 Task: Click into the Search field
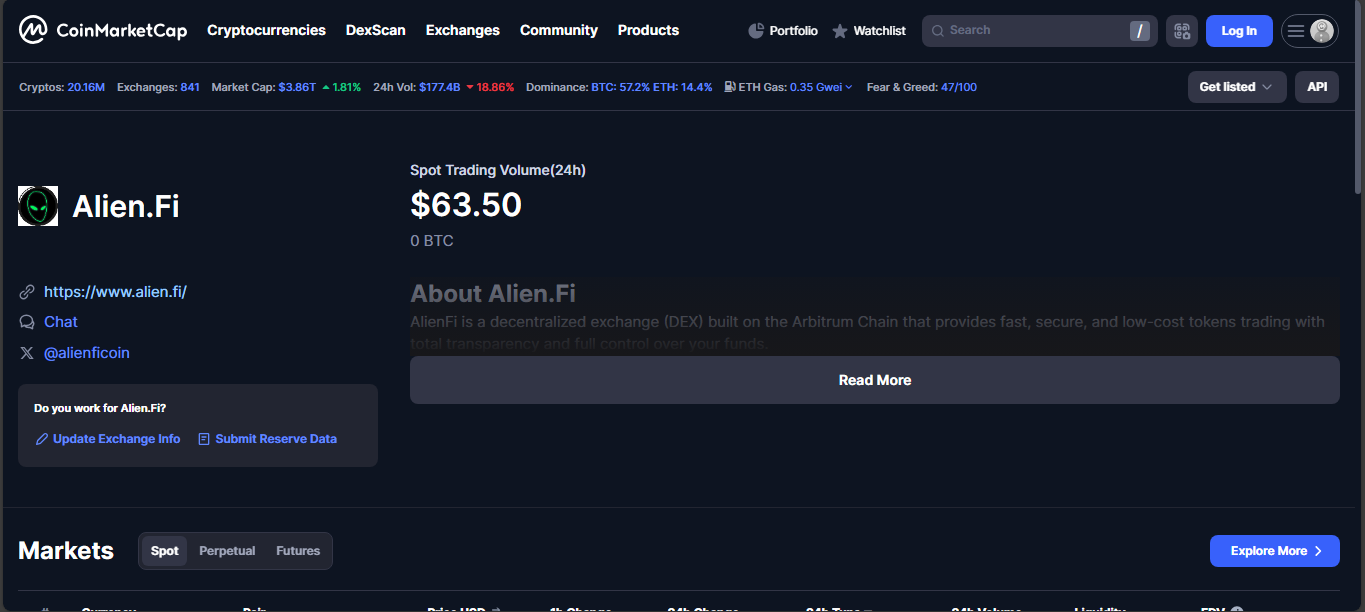tap(1030, 31)
